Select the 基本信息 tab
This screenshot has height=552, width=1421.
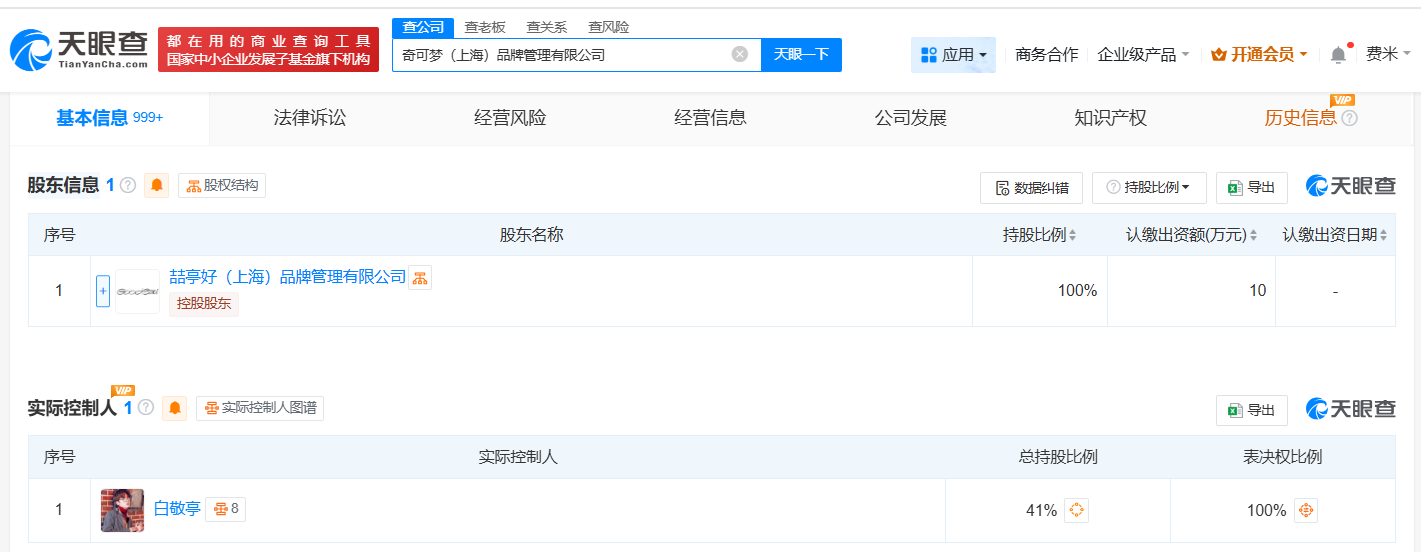click(x=110, y=118)
